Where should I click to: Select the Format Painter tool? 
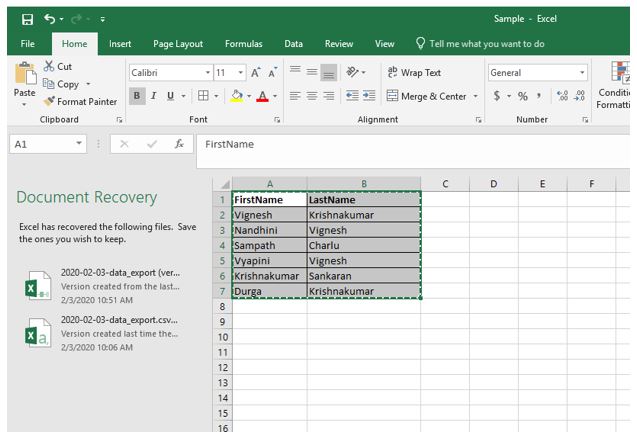click(80, 101)
